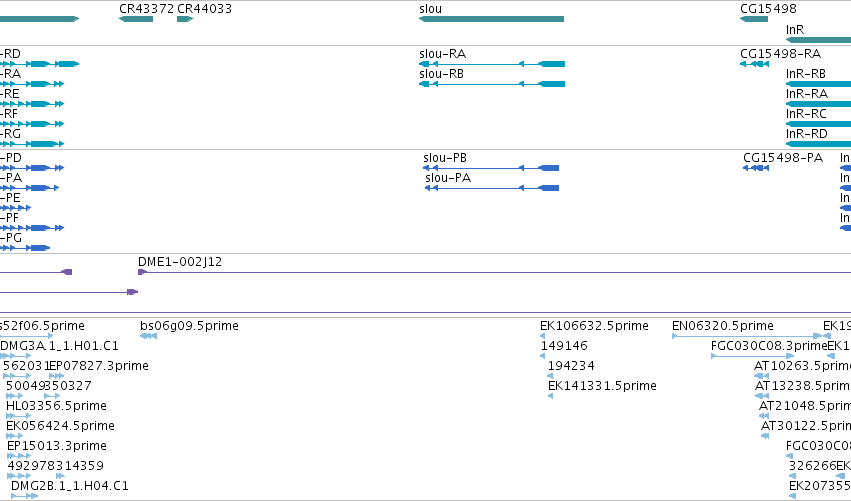Image resolution: width=851 pixels, height=501 pixels.
Task: Click the InR gene label
Action: tap(795, 30)
